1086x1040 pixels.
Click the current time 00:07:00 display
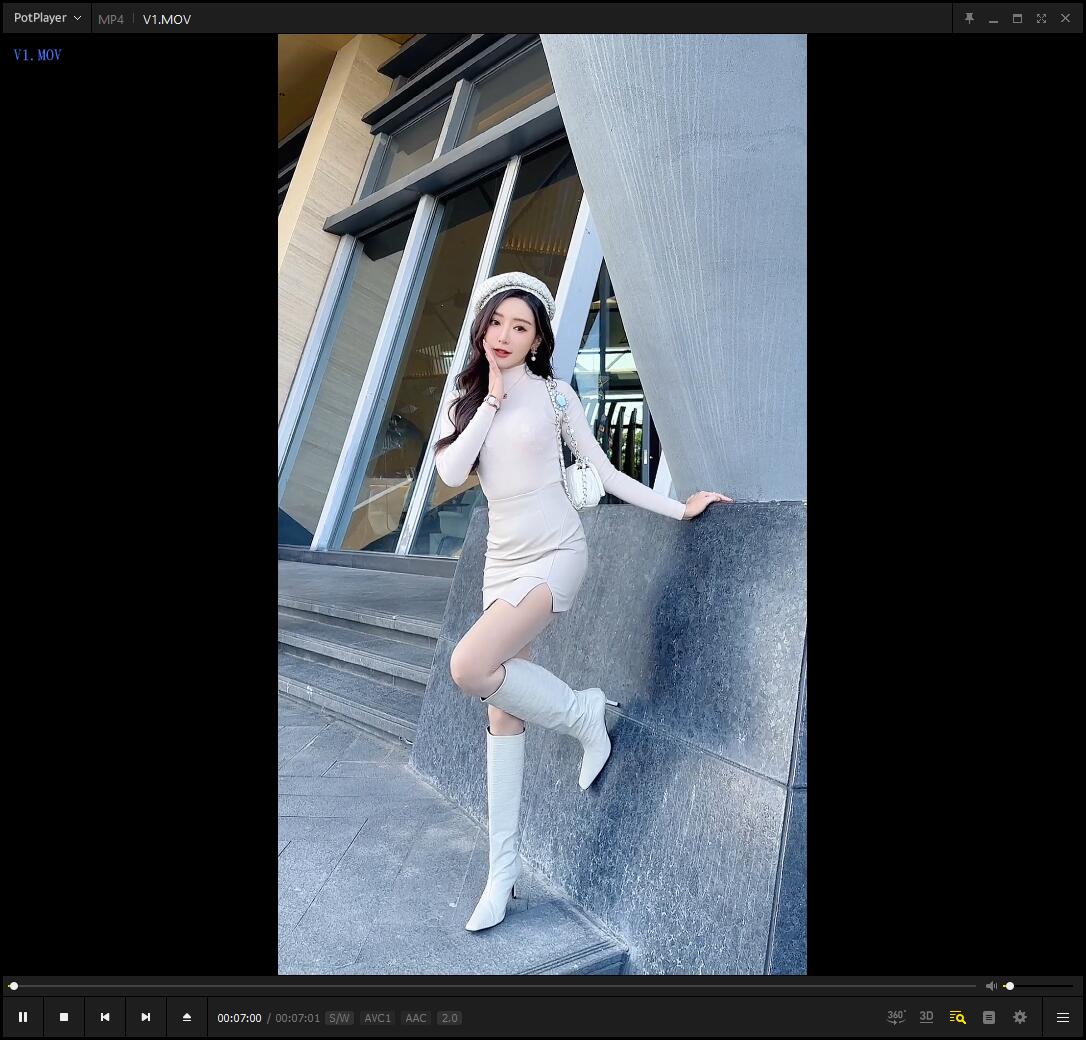pos(239,1018)
